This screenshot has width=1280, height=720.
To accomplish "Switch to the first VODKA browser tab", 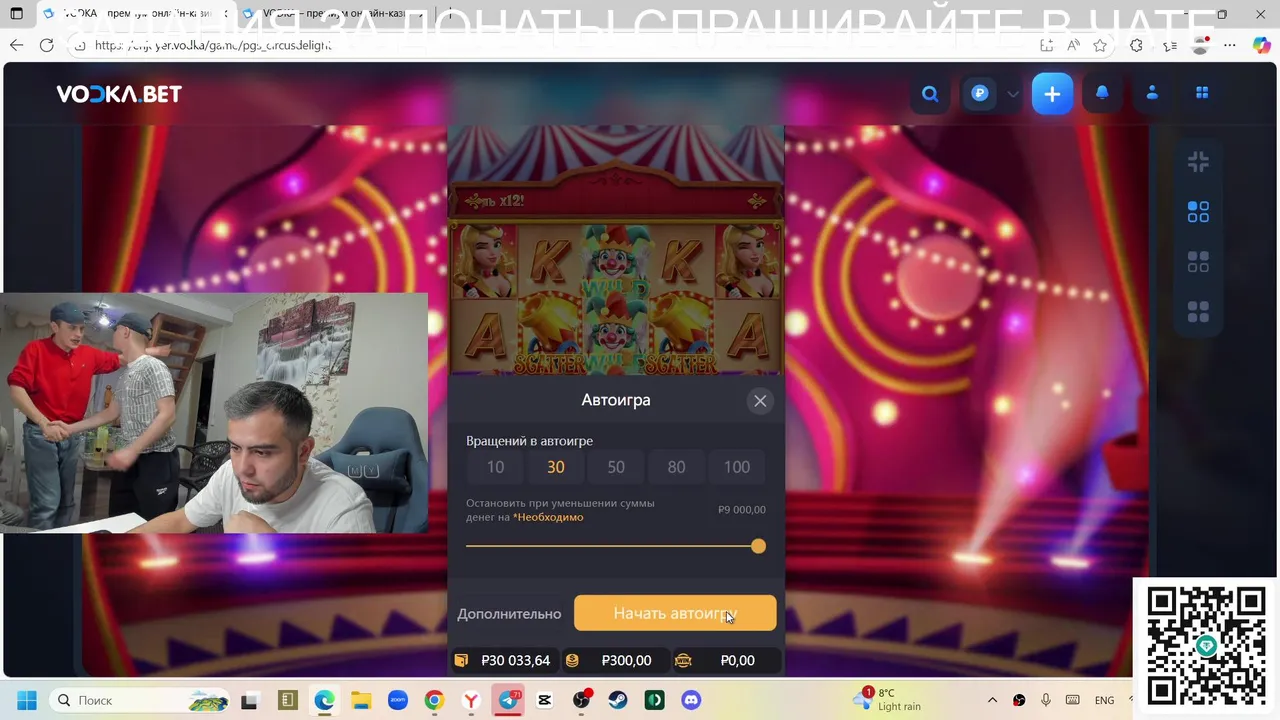I will click(130, 14).
